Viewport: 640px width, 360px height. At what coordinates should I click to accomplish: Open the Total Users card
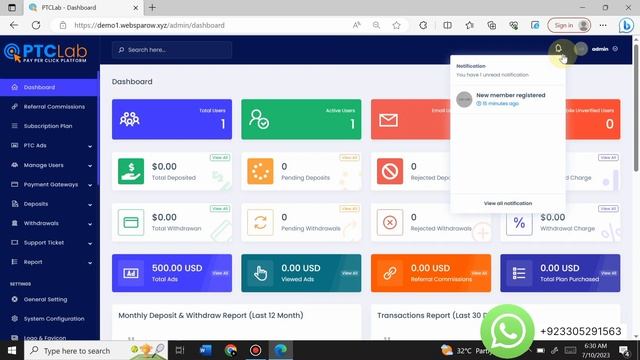172,119
